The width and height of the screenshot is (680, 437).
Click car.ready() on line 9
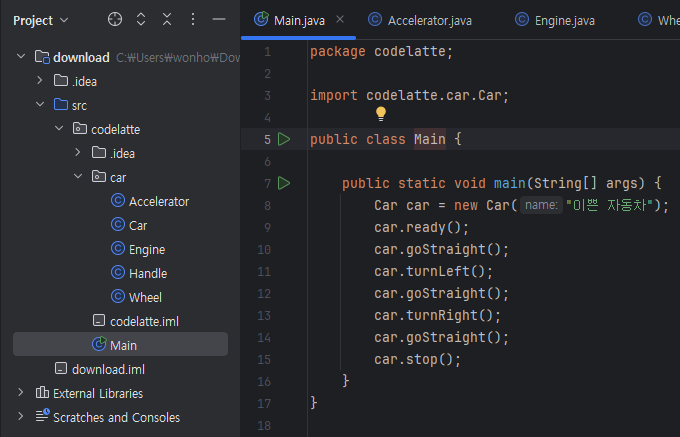click(422, 227)
